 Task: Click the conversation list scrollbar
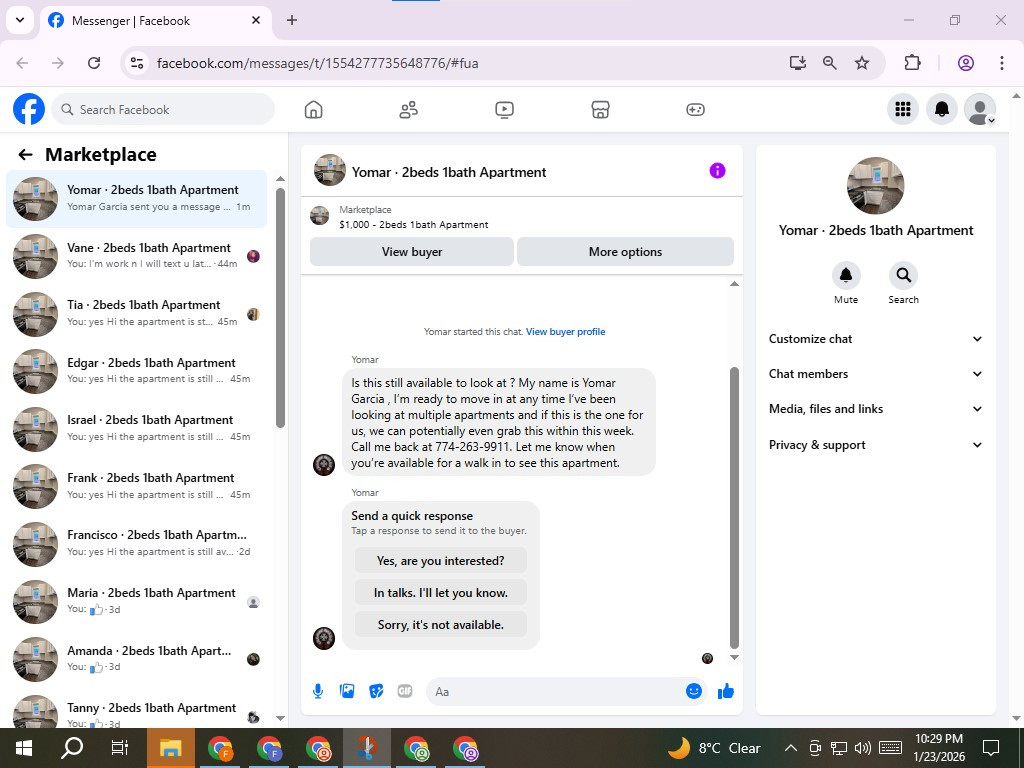[x=280, y=307]
